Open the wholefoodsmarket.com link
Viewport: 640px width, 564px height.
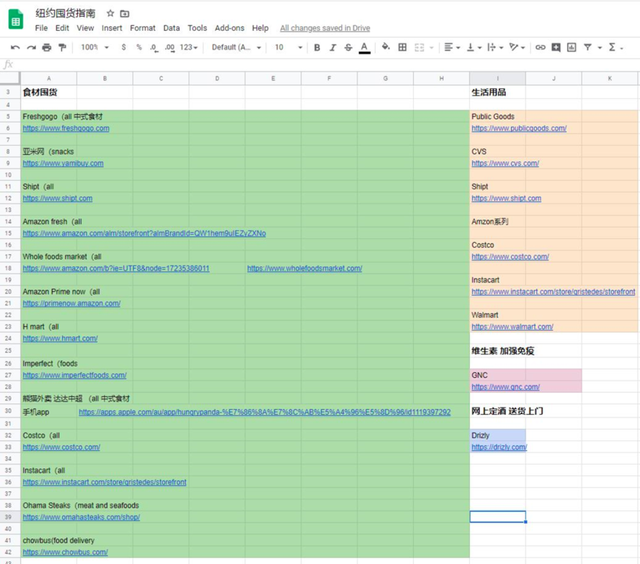click(x=304, y=268)
